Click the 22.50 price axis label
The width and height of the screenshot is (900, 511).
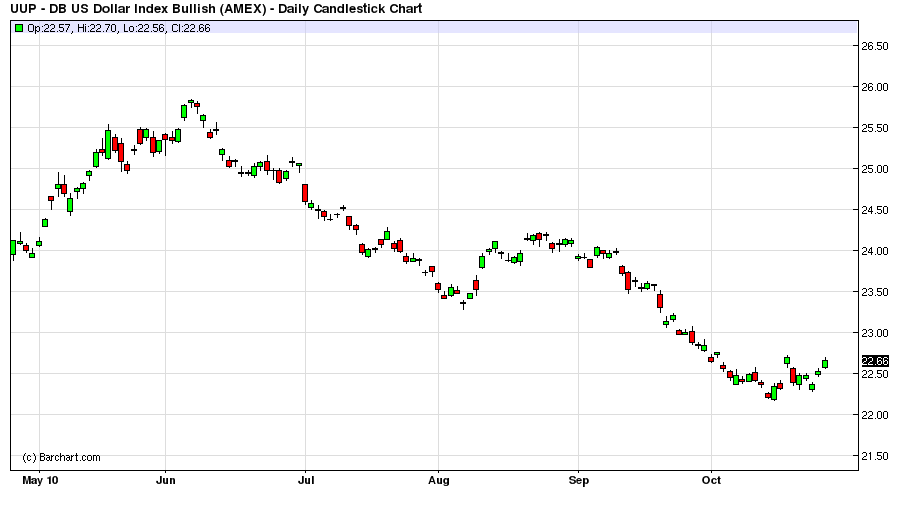(874, 374)
